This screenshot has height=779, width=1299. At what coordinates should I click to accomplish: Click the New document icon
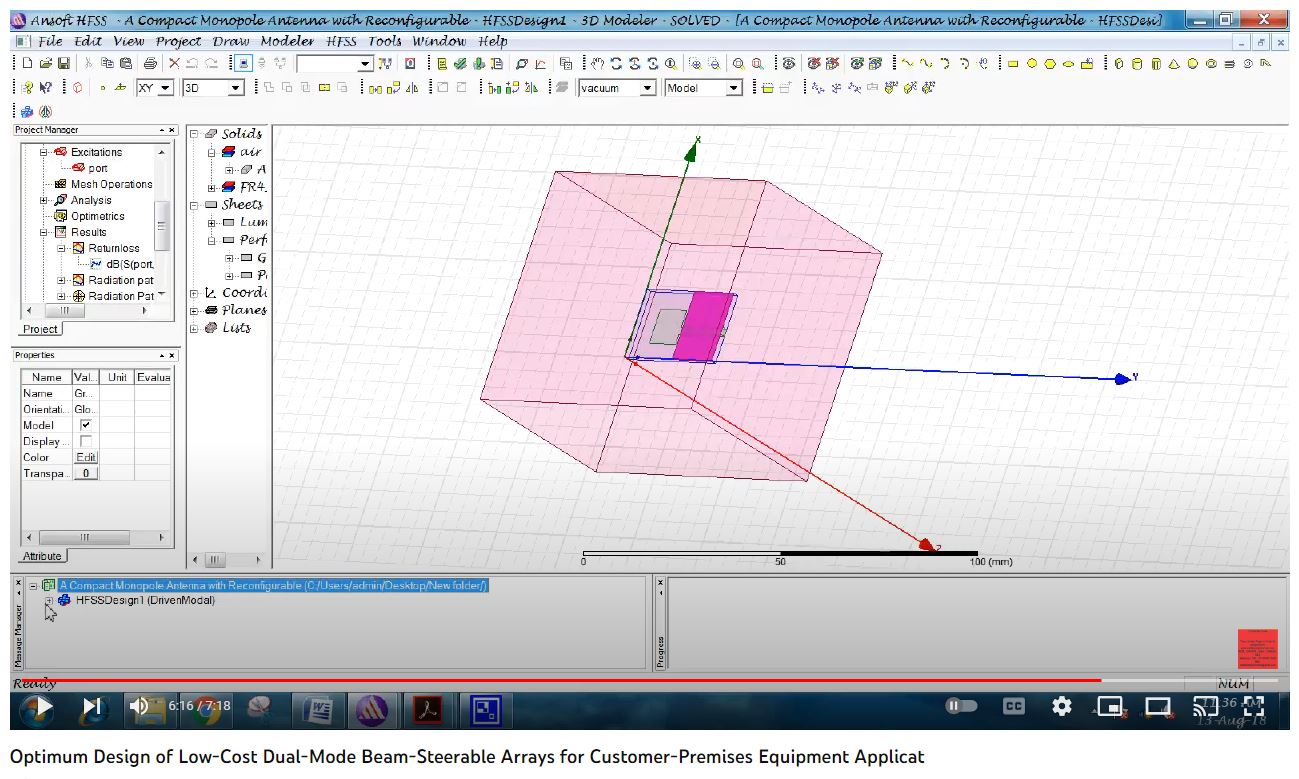[28, 64]
